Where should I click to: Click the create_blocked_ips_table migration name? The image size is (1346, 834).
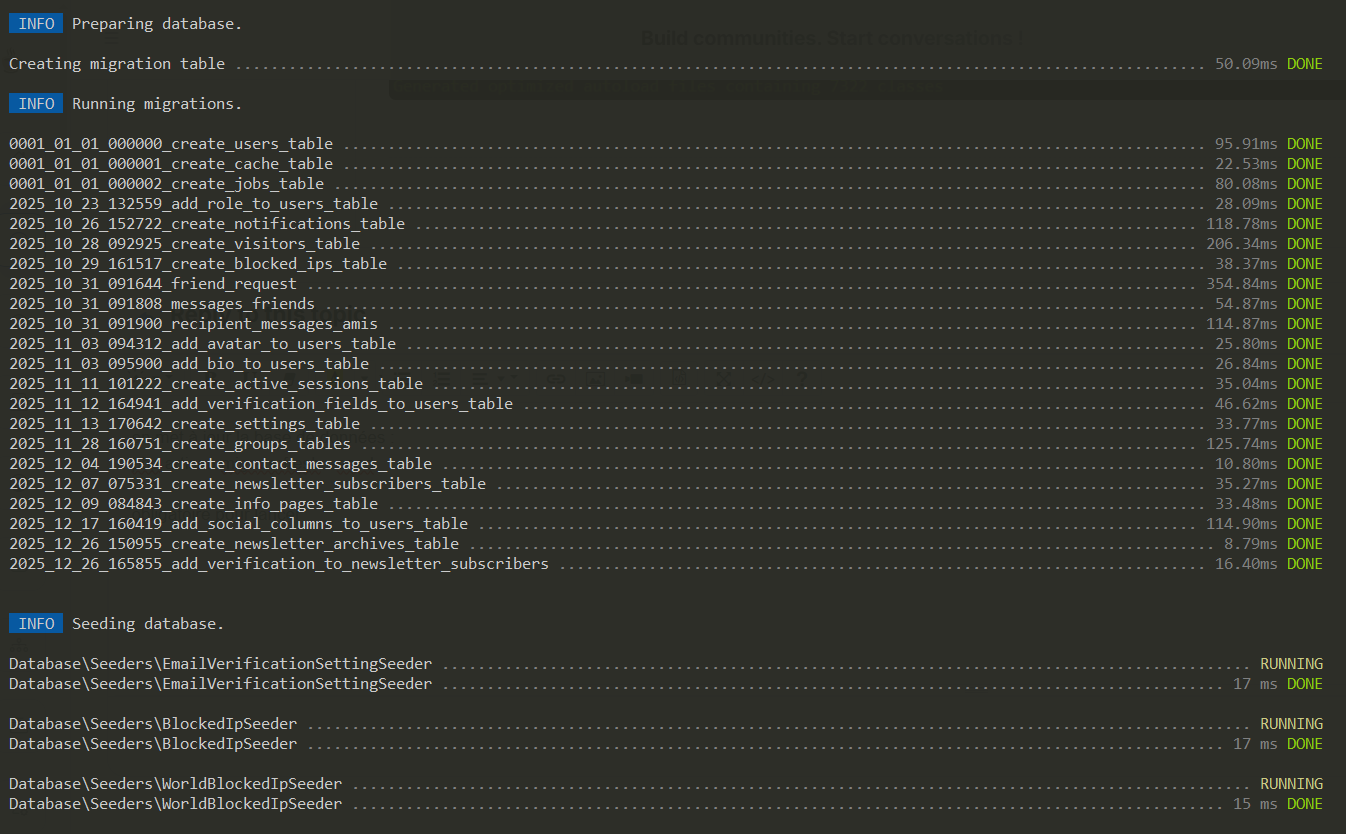(198, 264)
